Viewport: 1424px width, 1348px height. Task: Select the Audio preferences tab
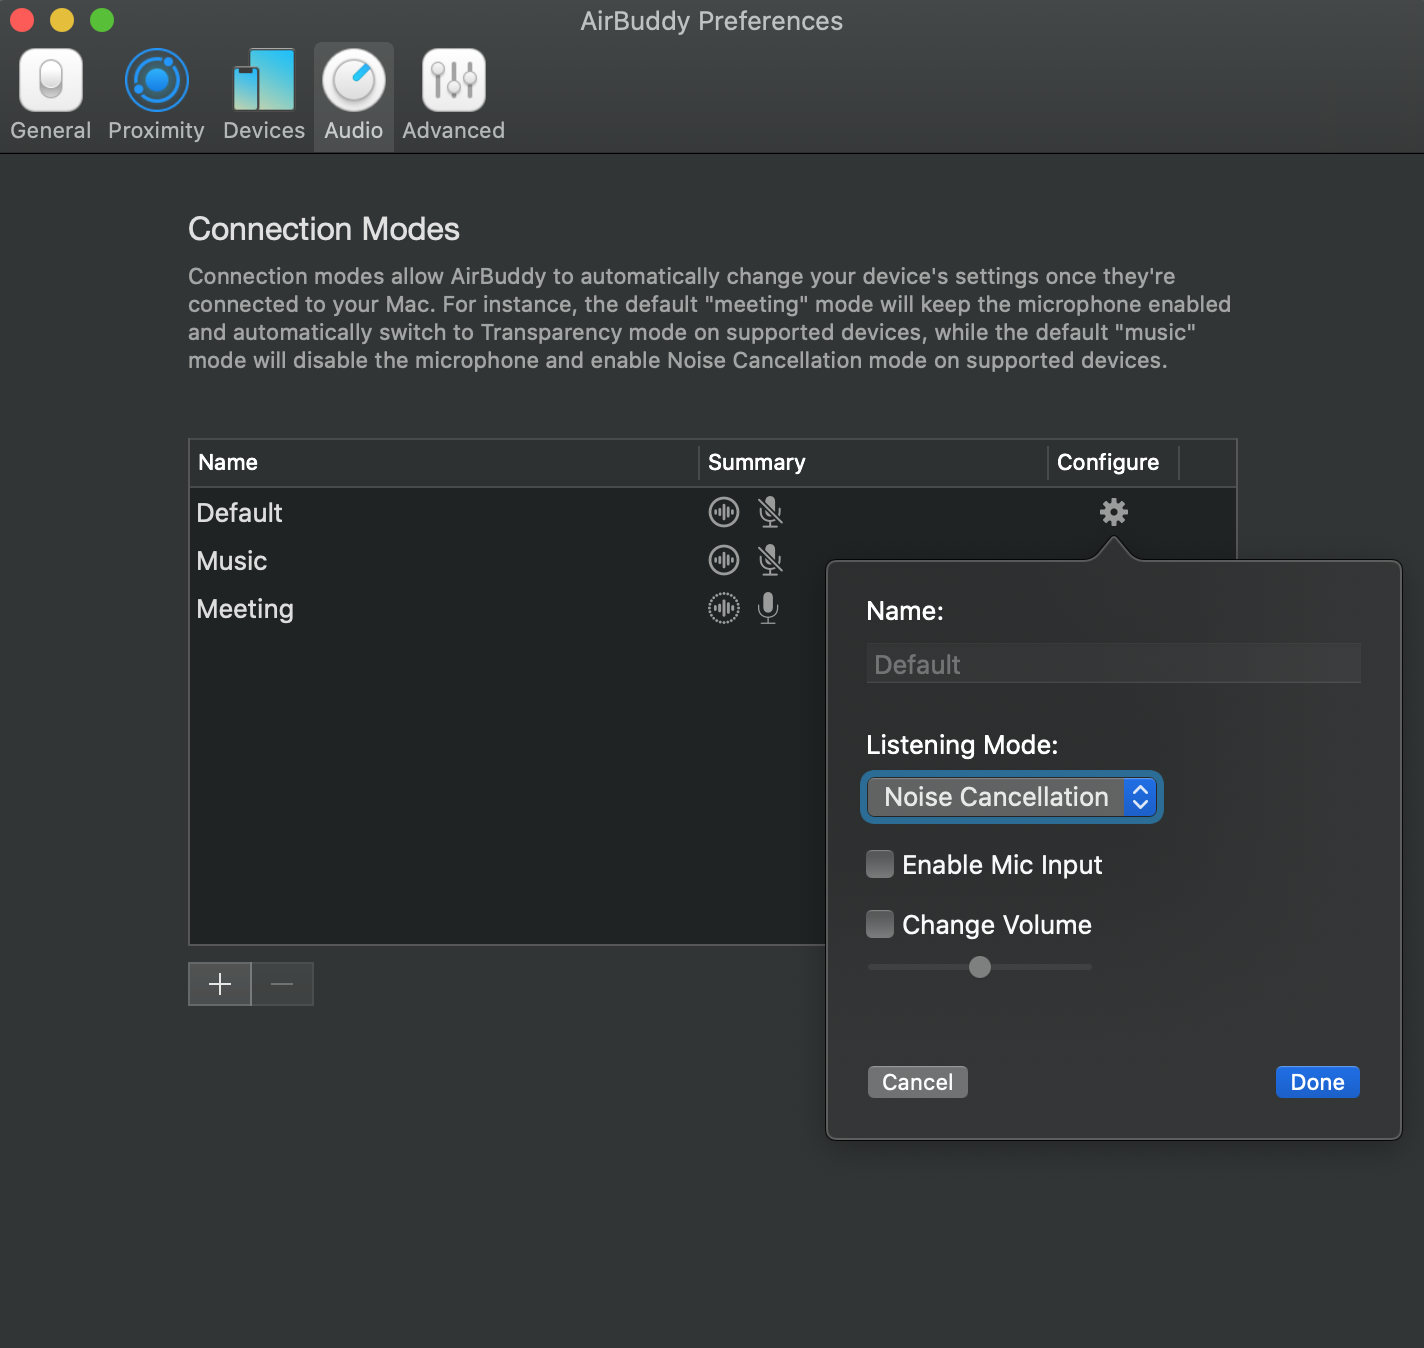coord(354,96)
